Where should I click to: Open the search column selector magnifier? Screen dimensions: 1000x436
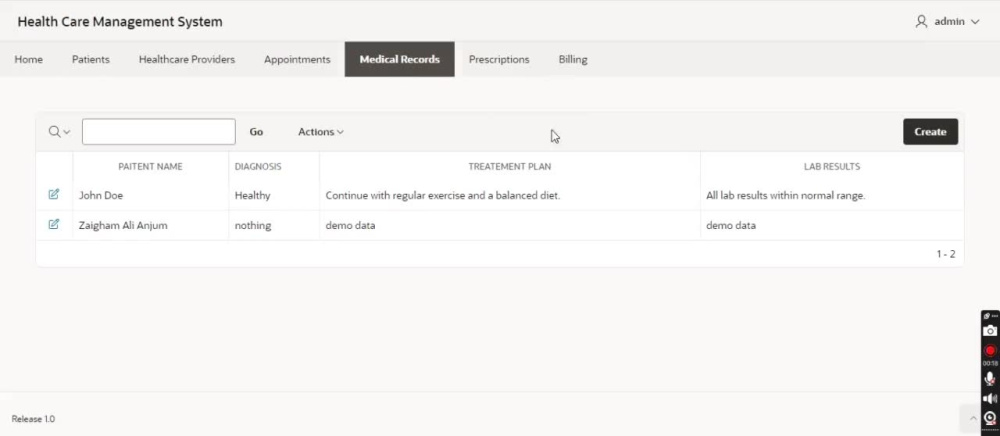[x=59, y=132]
